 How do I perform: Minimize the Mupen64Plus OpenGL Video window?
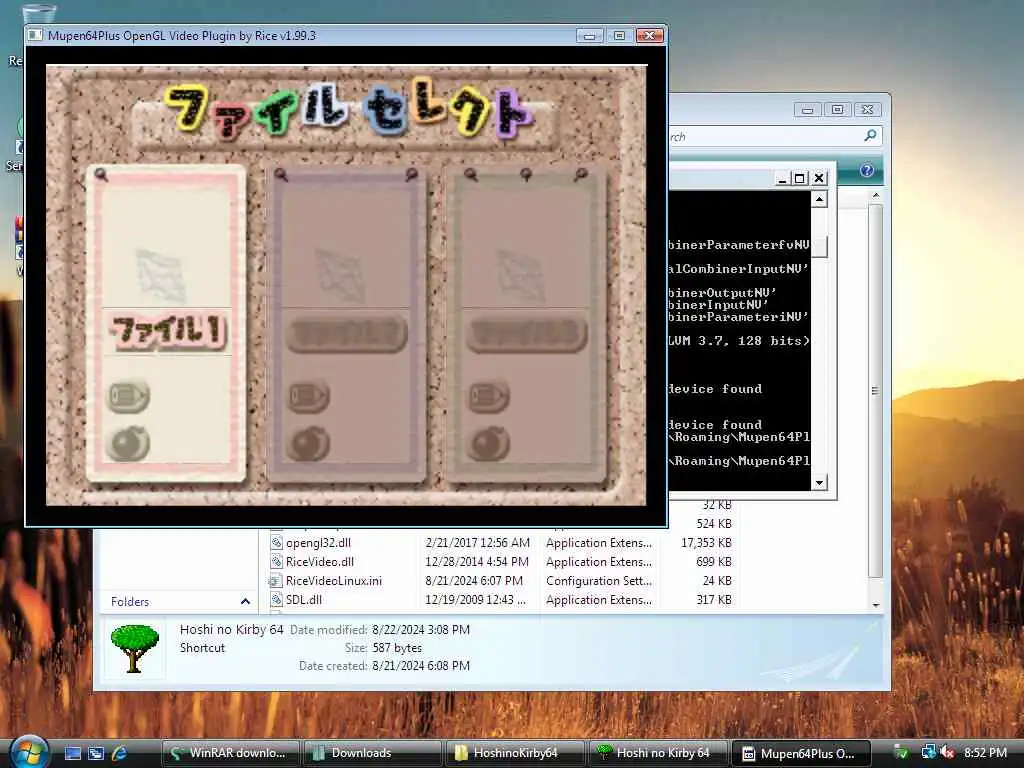(x=589, y=36)
